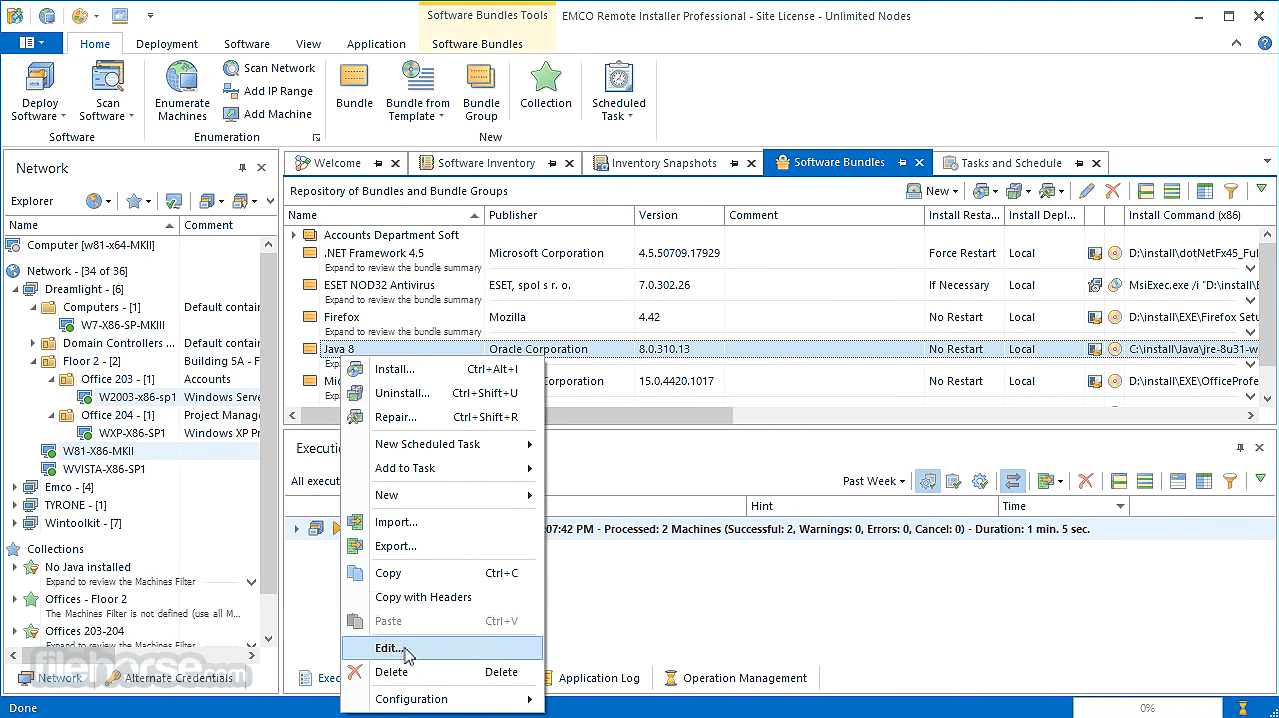Expand the Accounts Department Soft group
The height and width of the screenshot is (718, 1279).
294,236
